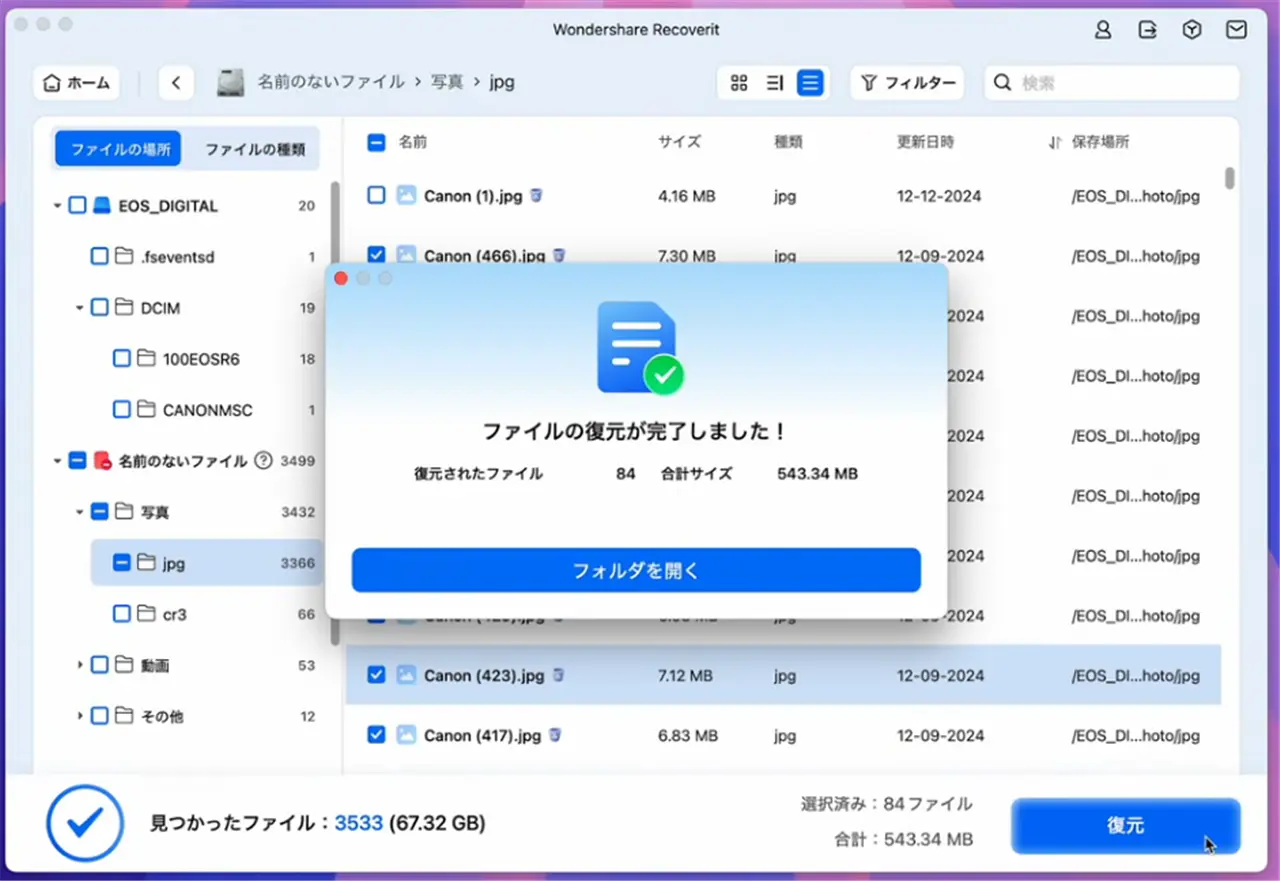
Task: Click the help question mark beside 名前のないファイル
Action: click(x=263, y=461)
